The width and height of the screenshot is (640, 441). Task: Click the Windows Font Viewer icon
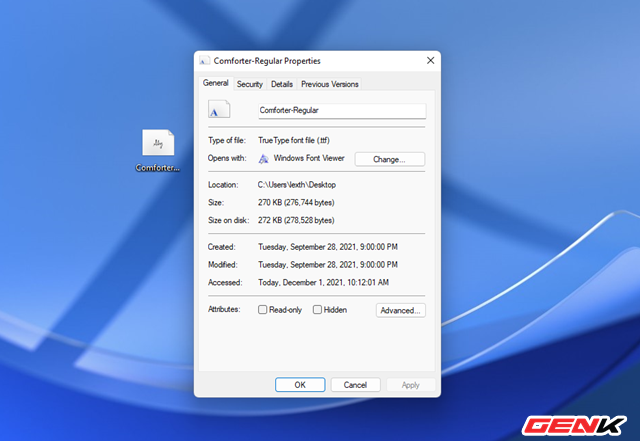pos(264,159)
